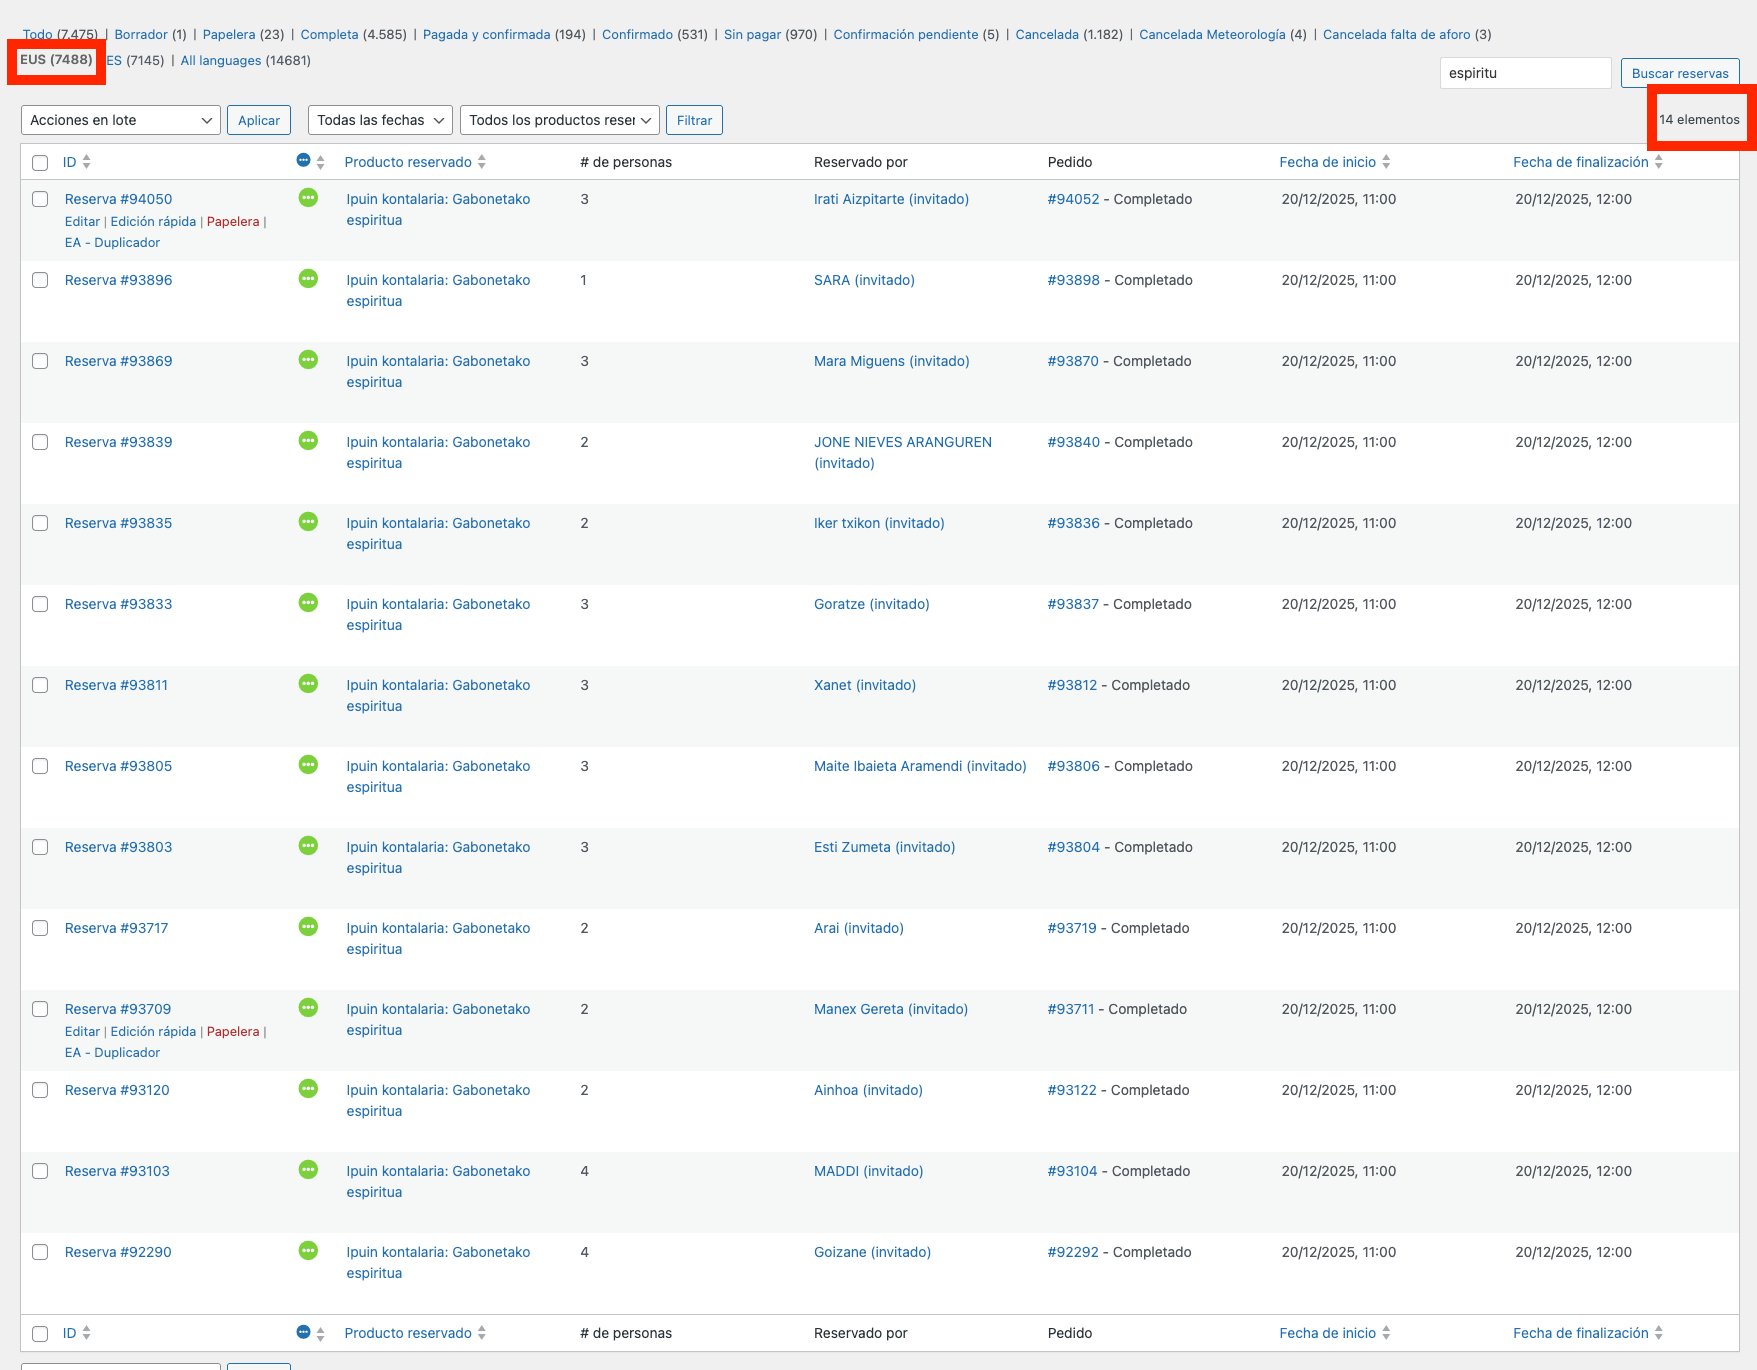Sort by Producto reservado column arrows

[482, 162]
